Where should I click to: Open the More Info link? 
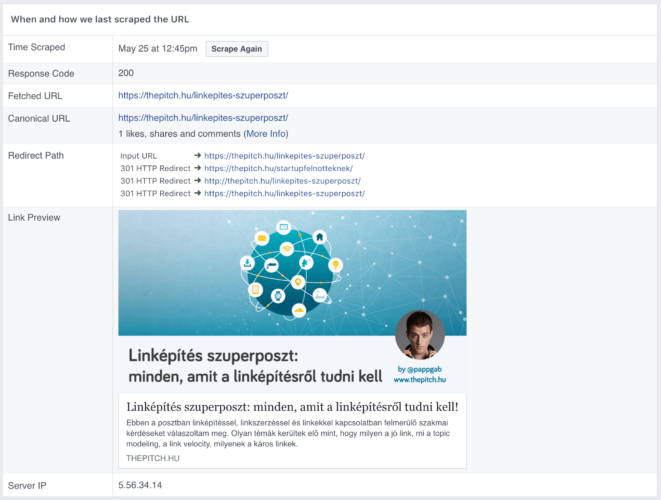pos(266,134)
